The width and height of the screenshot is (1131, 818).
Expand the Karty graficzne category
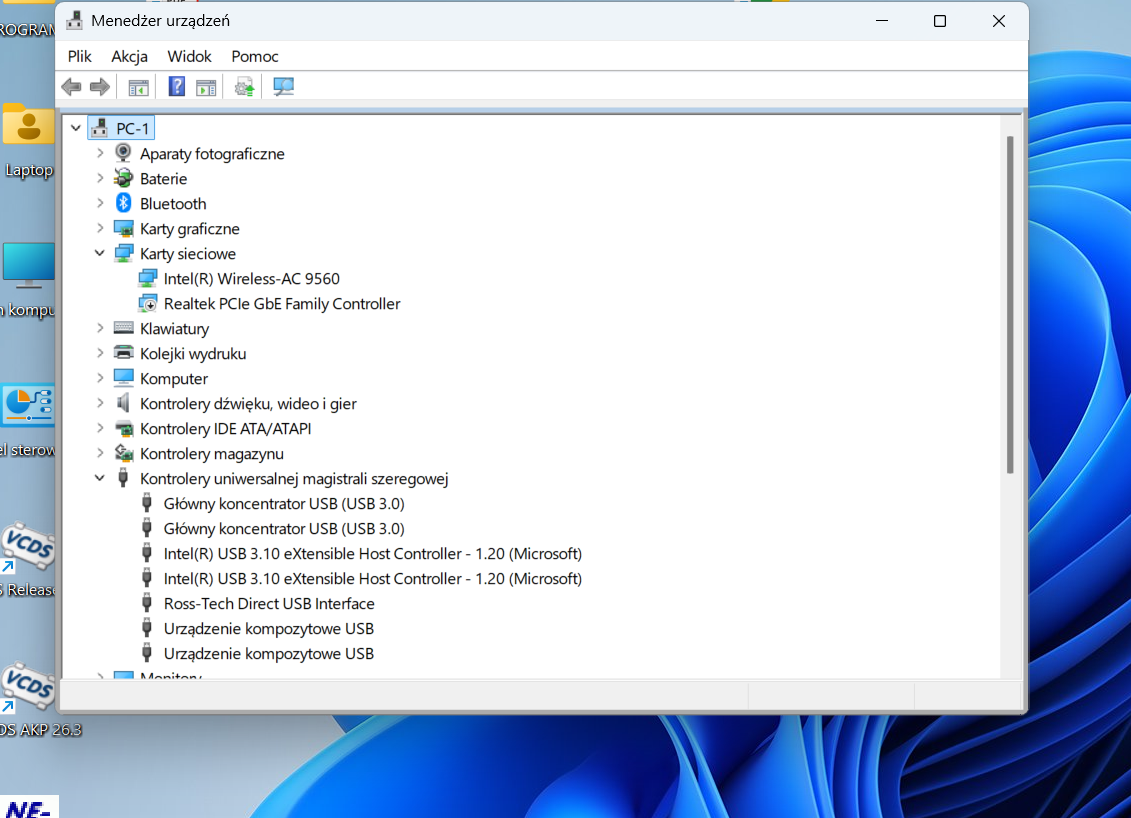100,229
